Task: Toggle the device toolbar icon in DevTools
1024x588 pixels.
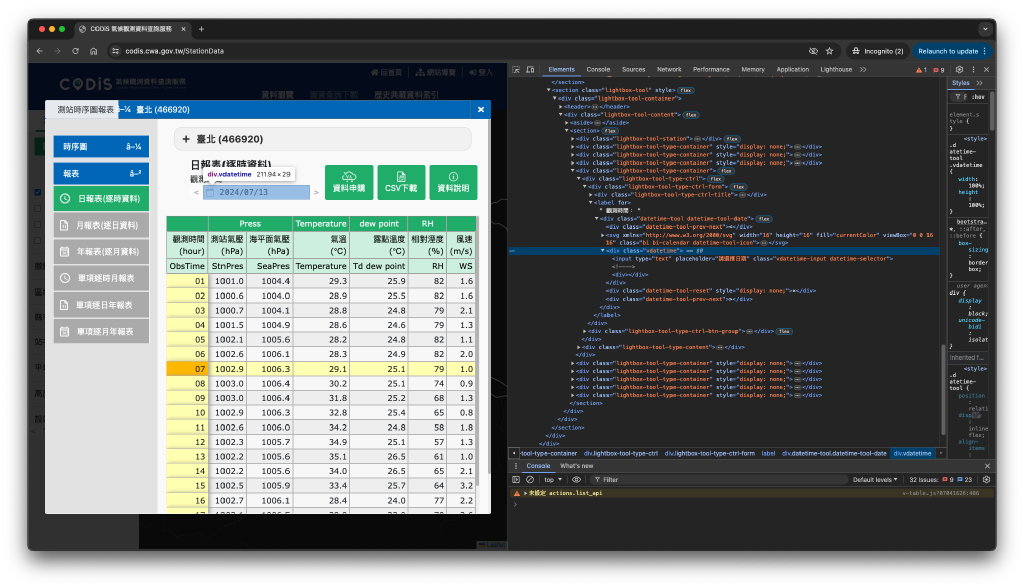Action: tap(532, 69)
